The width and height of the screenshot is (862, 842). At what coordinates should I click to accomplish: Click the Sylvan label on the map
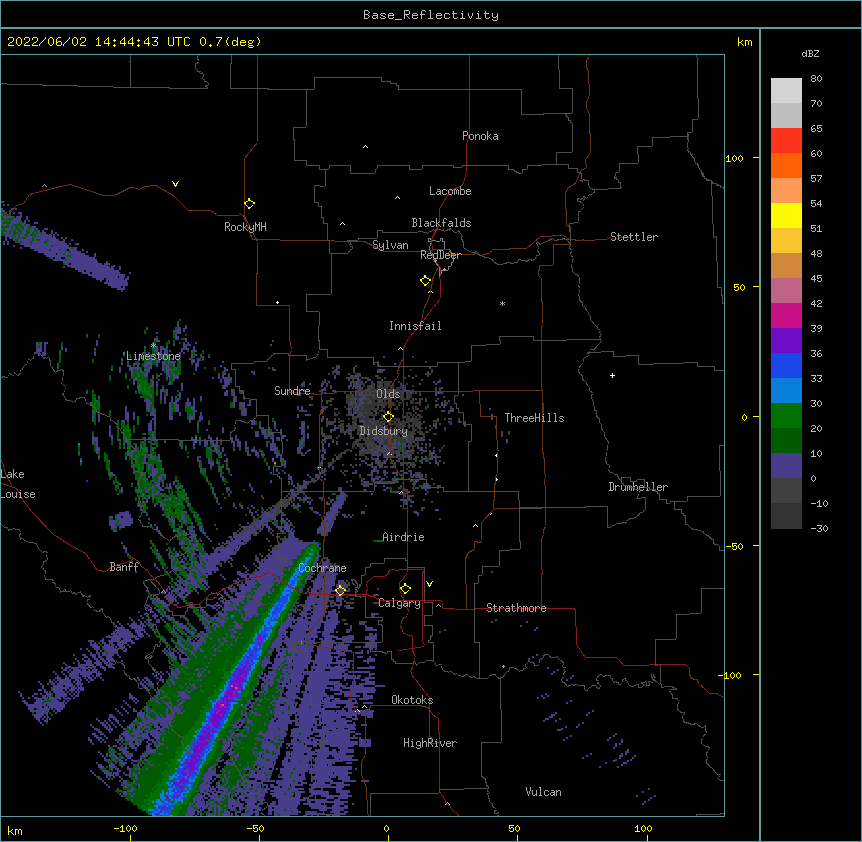point(390,245)
